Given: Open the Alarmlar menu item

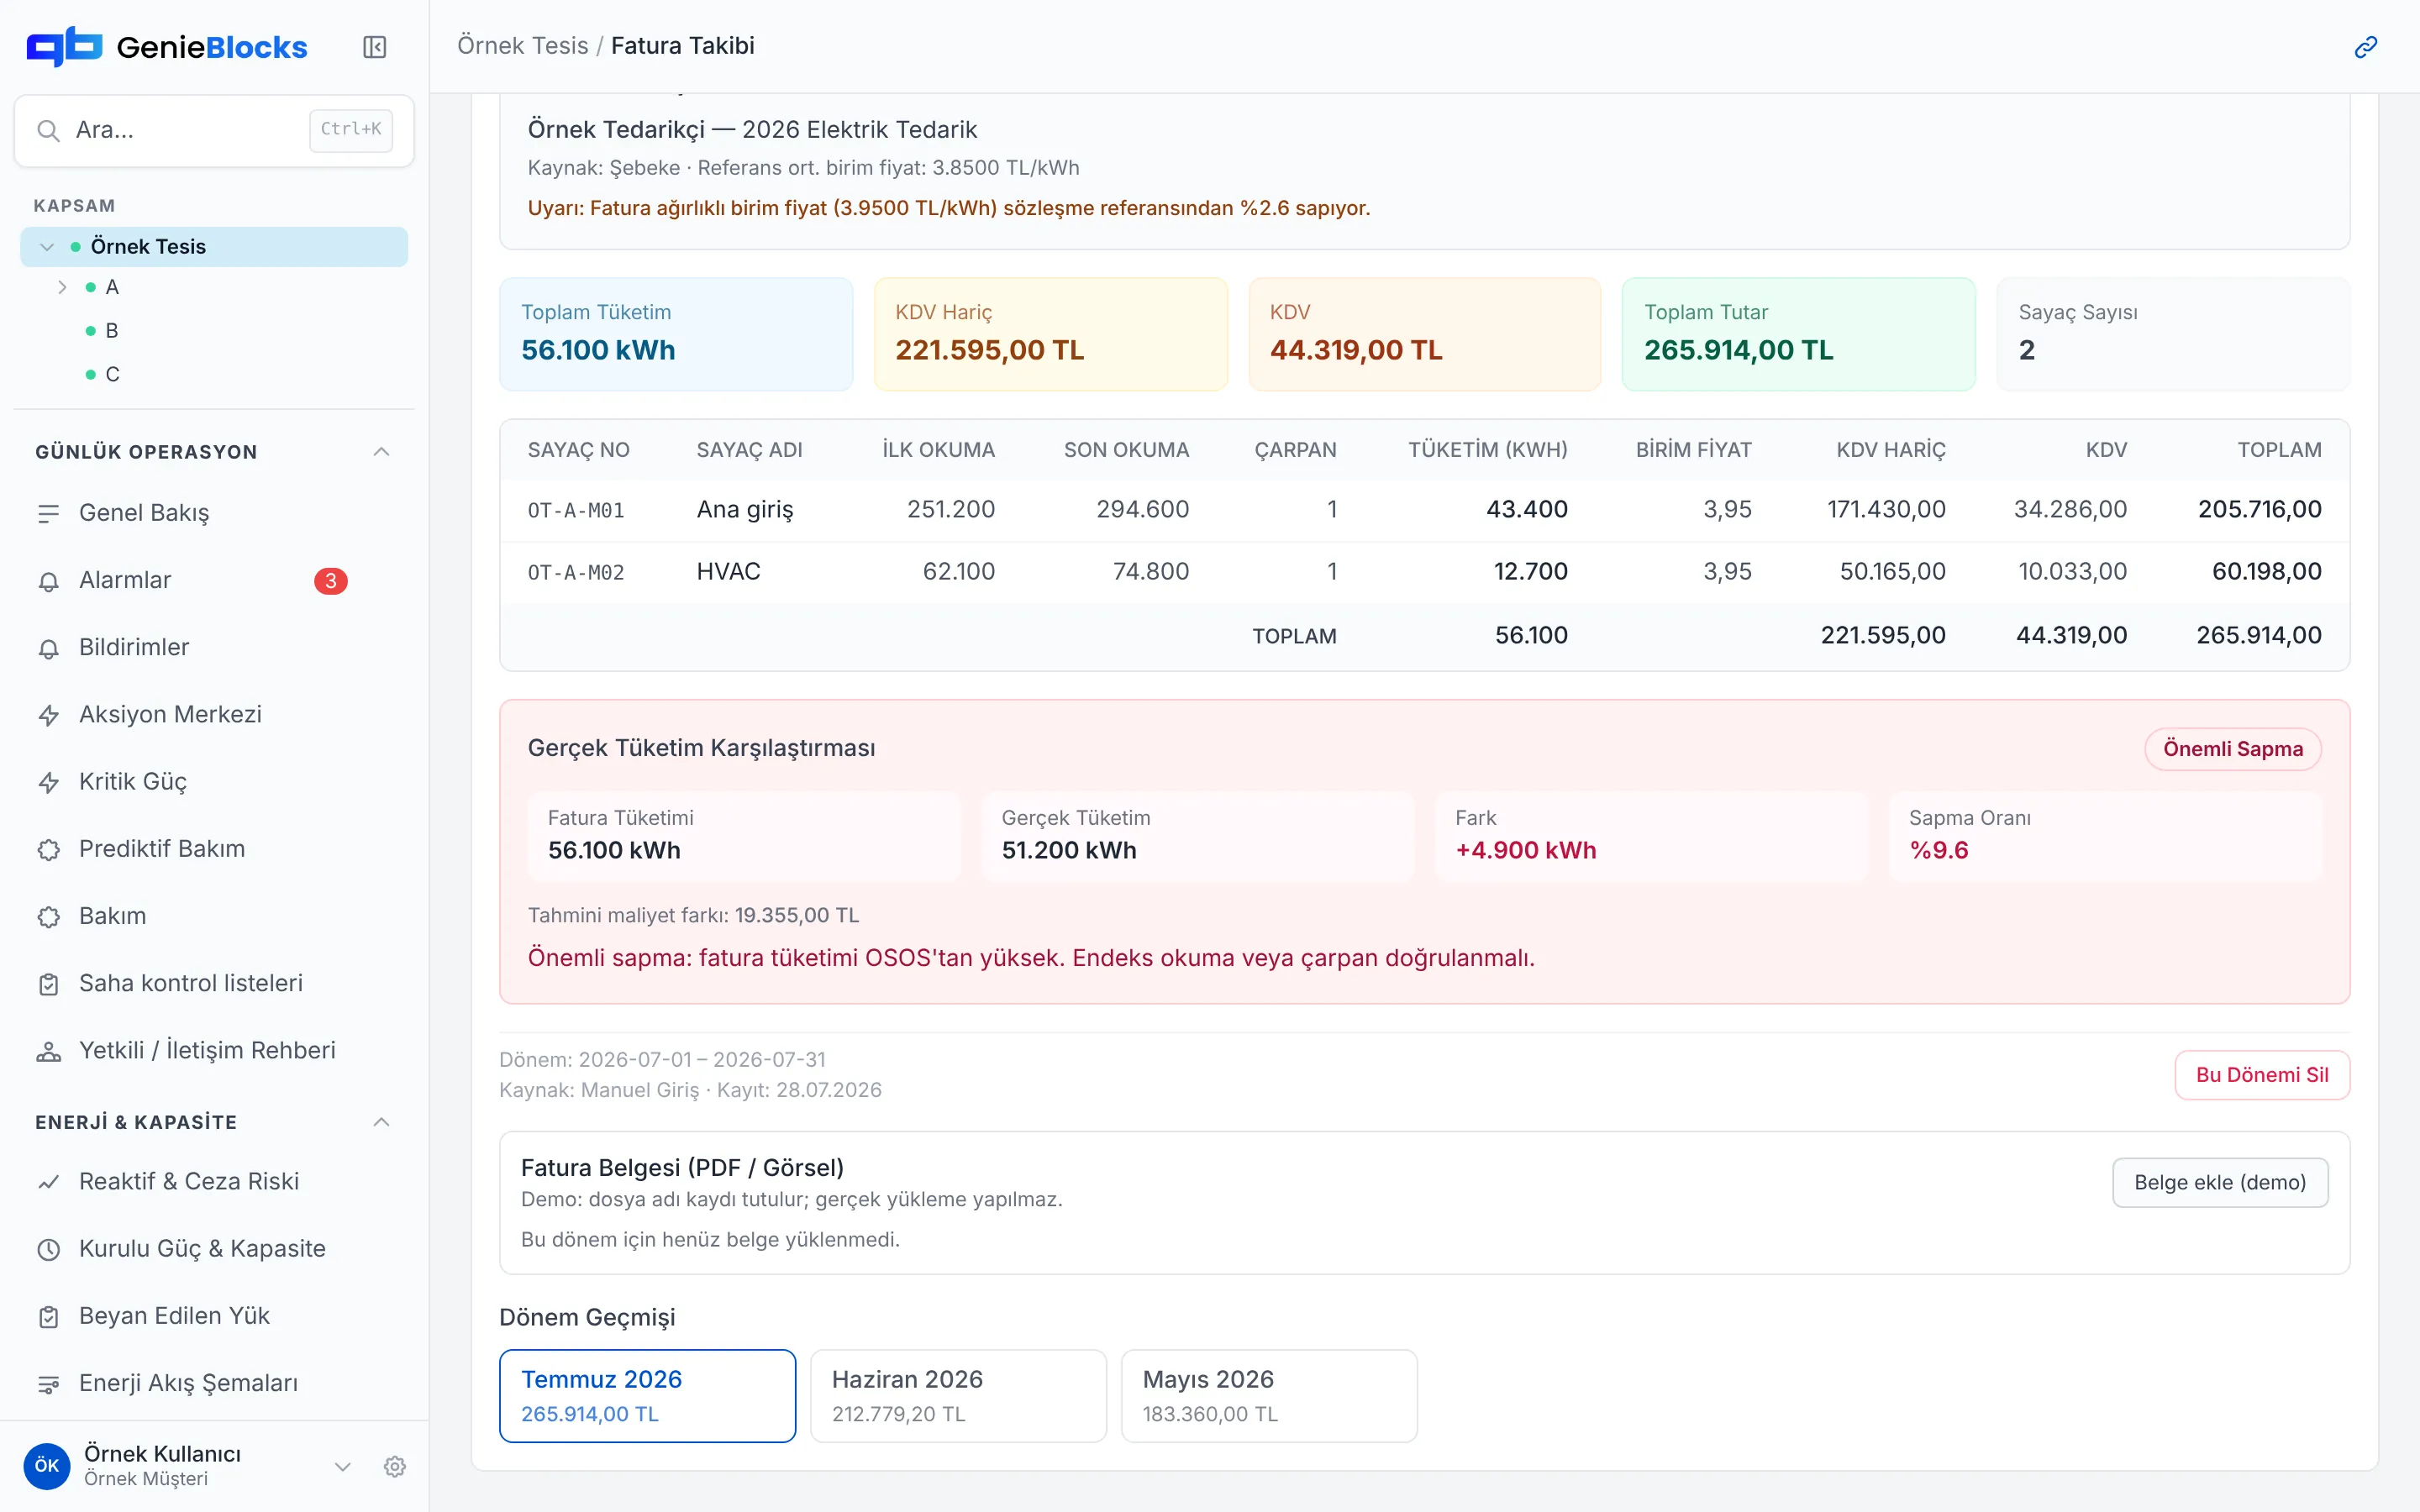Looking at the screenshot, I should click(213, 581).
